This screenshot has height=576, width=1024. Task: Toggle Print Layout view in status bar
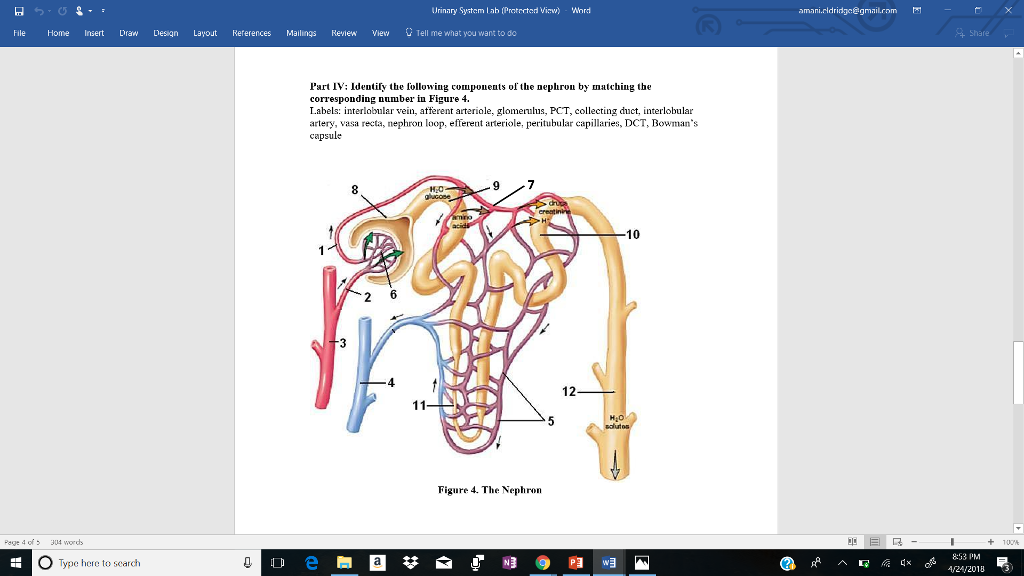[875, 542]
